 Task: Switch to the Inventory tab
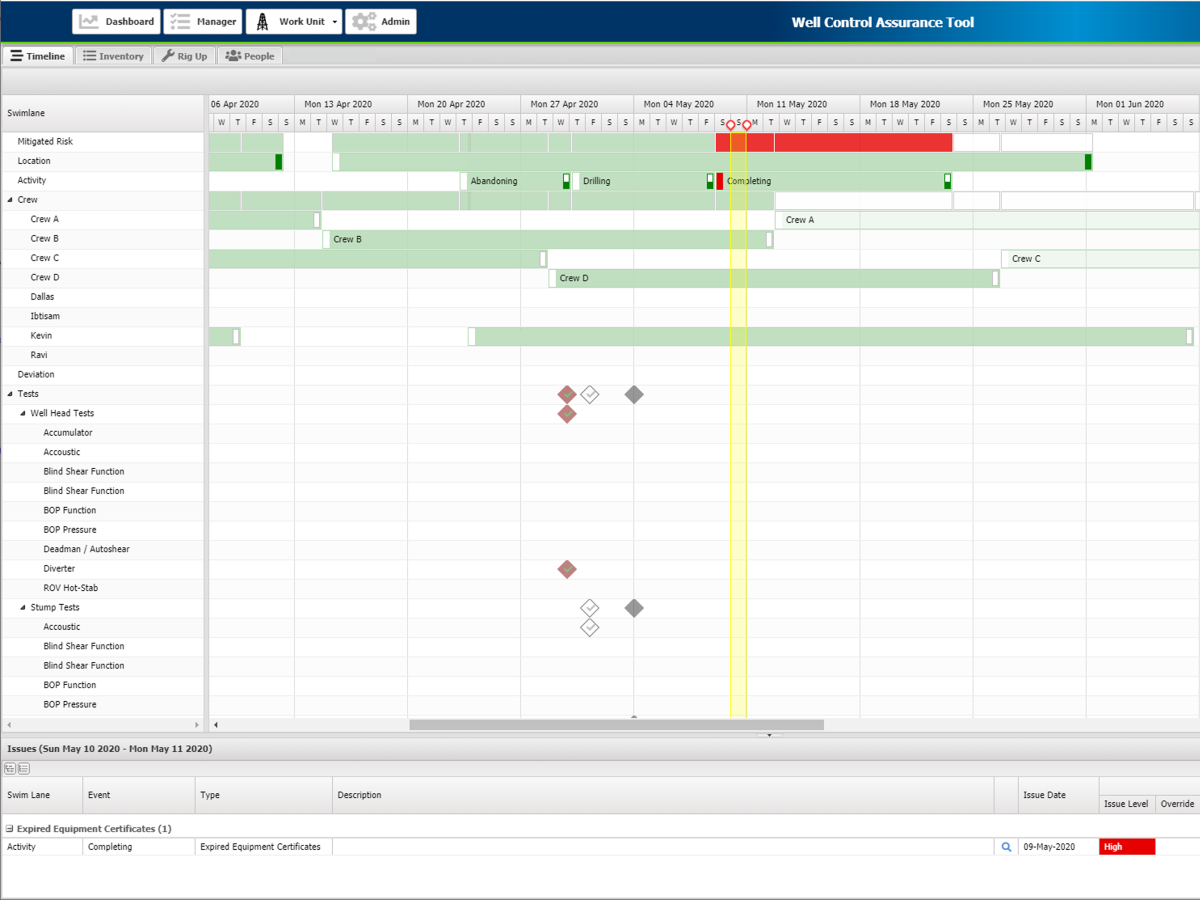(x=113, y=56)
